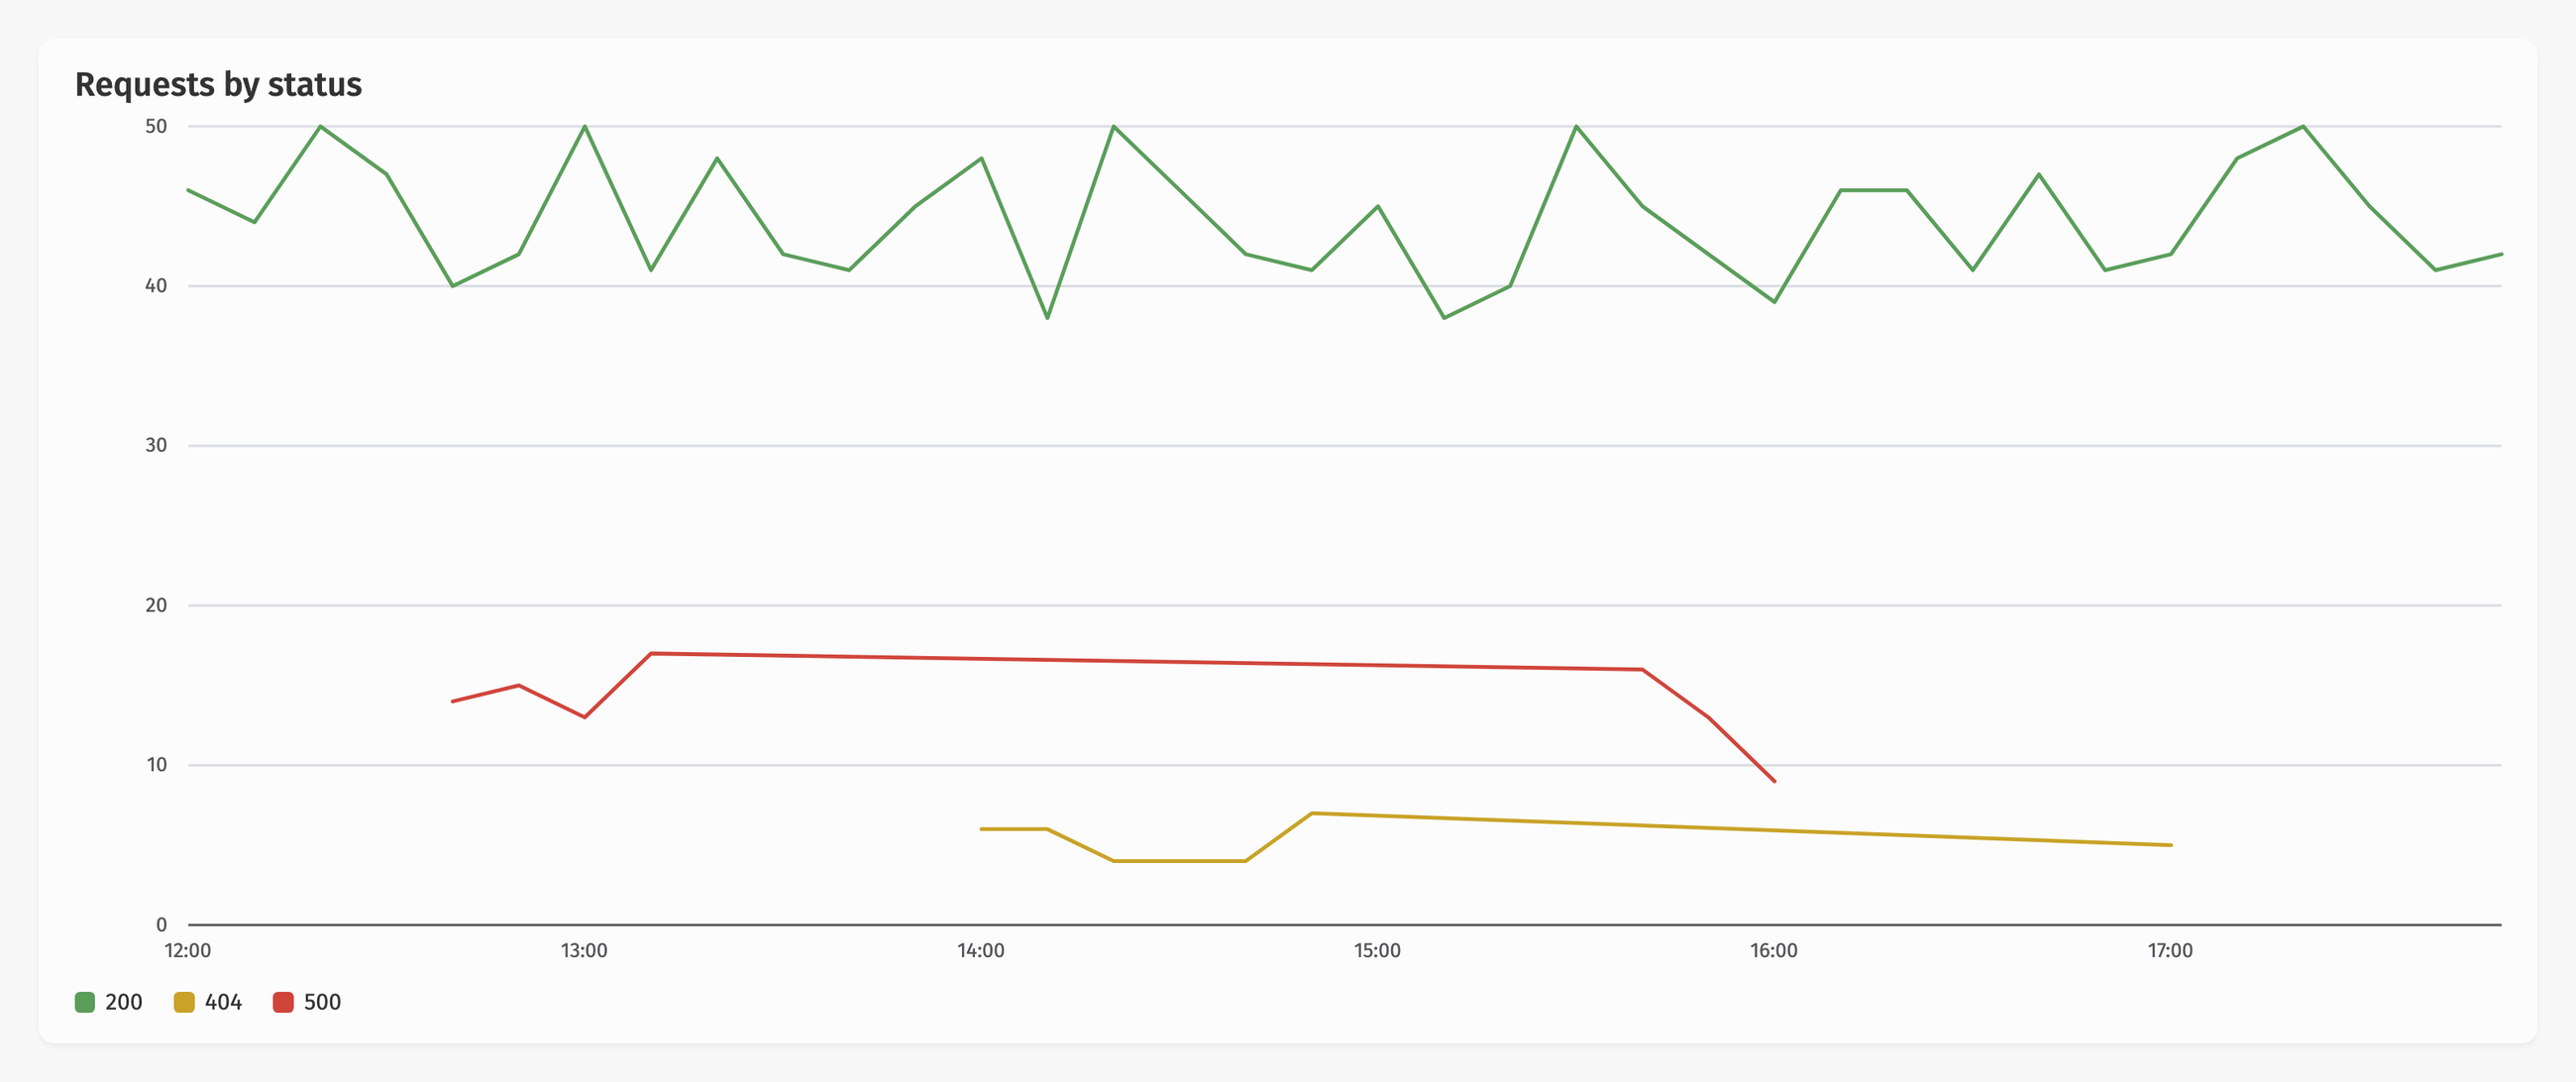This screenshot has width=2576, height=1082.
Task: Click the green 200 line peak at 13:00
Action: coord(584,127)
